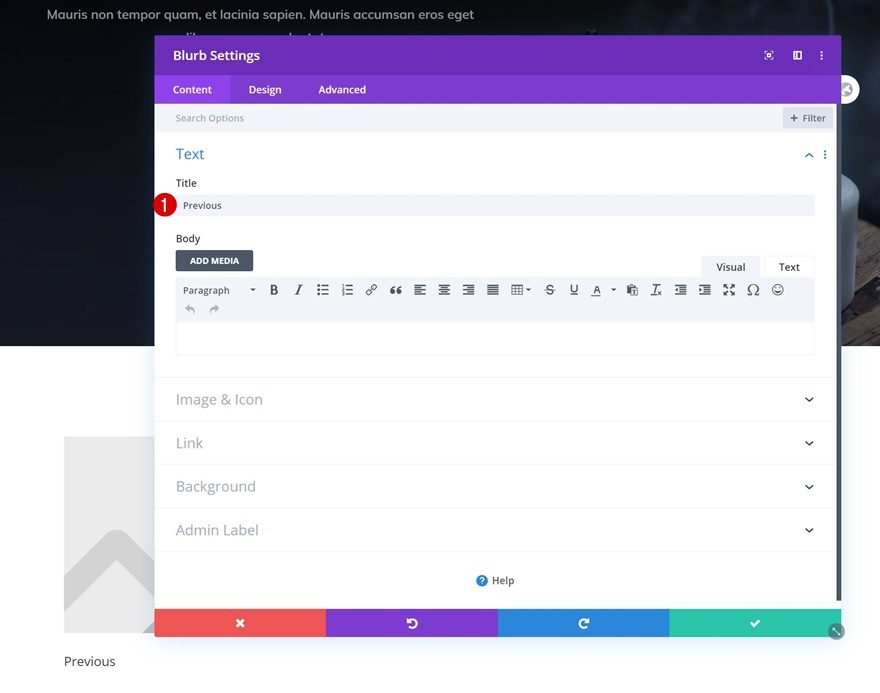Toggle distraction-free fullscreen writing mode

[729, 289]
